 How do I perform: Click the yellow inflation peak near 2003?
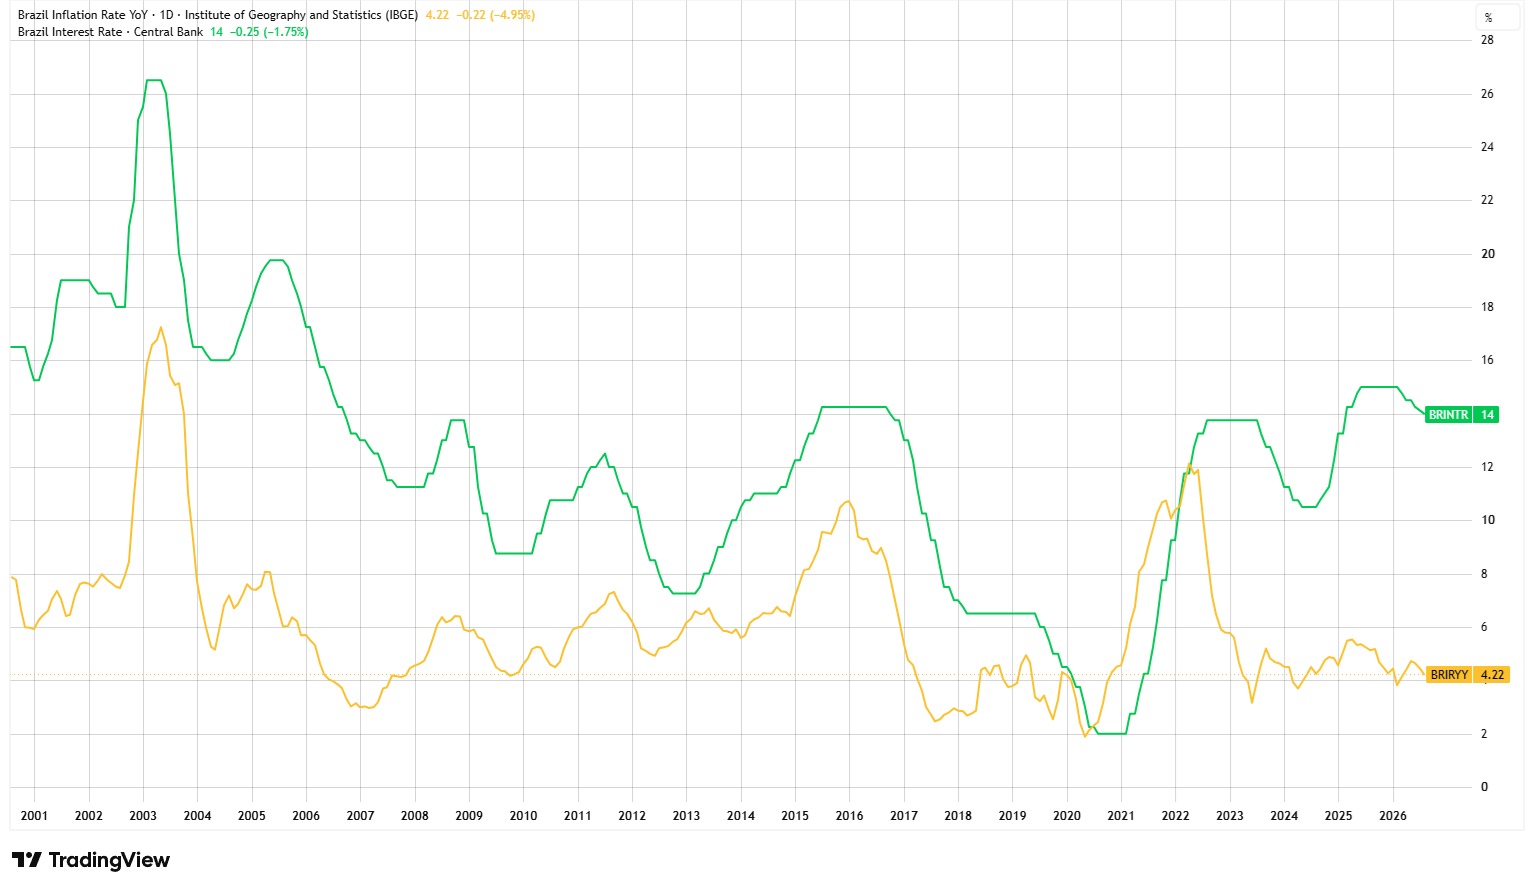(x=161, y=327)
